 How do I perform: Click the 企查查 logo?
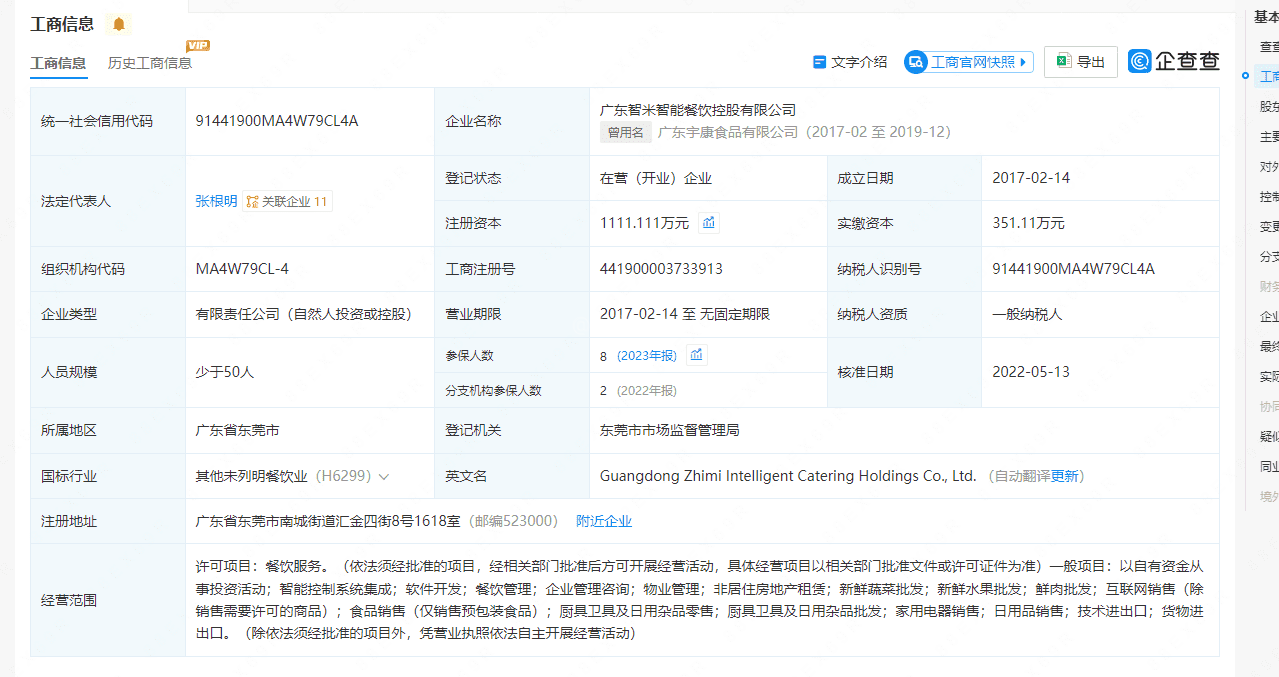[1174, 61]
